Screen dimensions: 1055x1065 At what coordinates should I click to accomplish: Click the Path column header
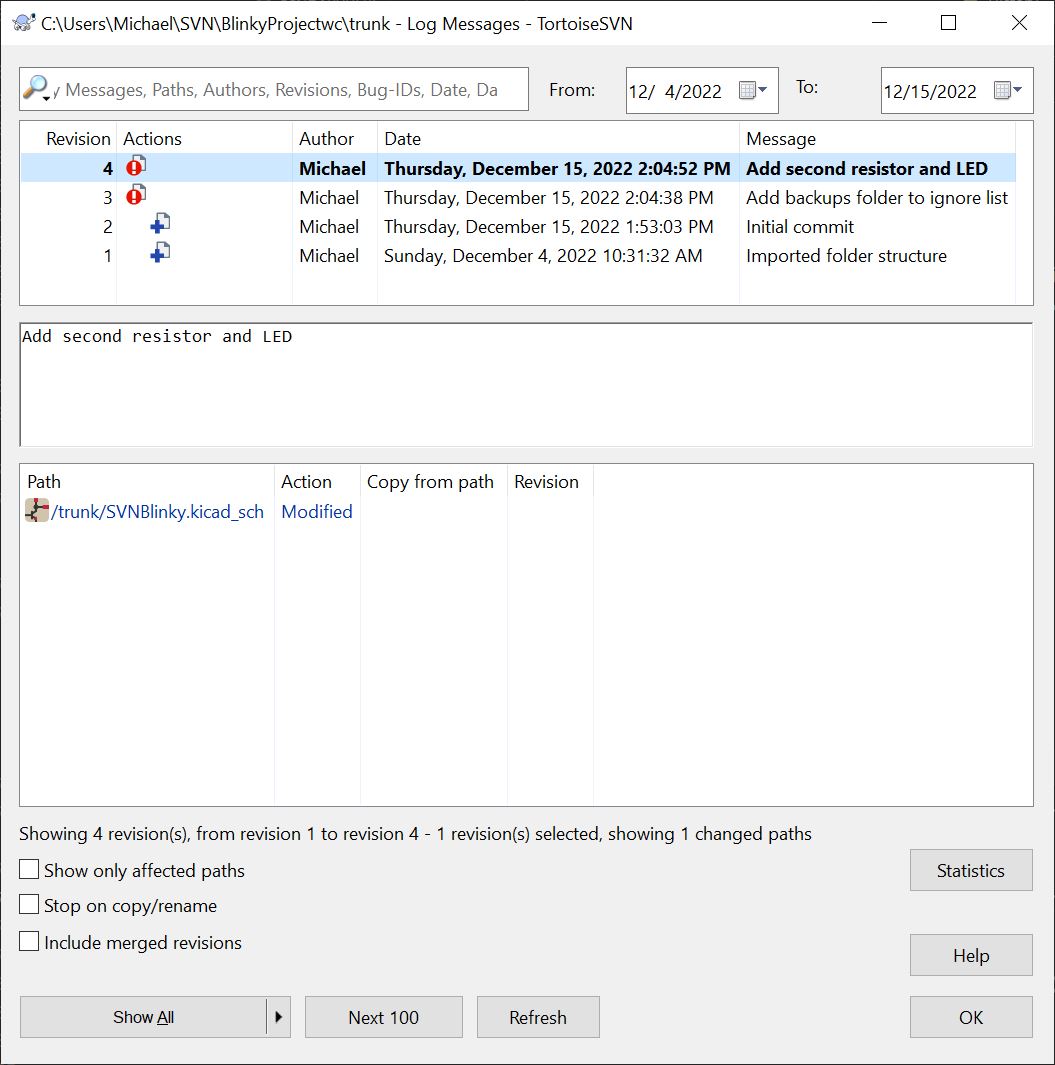(147, 482)
